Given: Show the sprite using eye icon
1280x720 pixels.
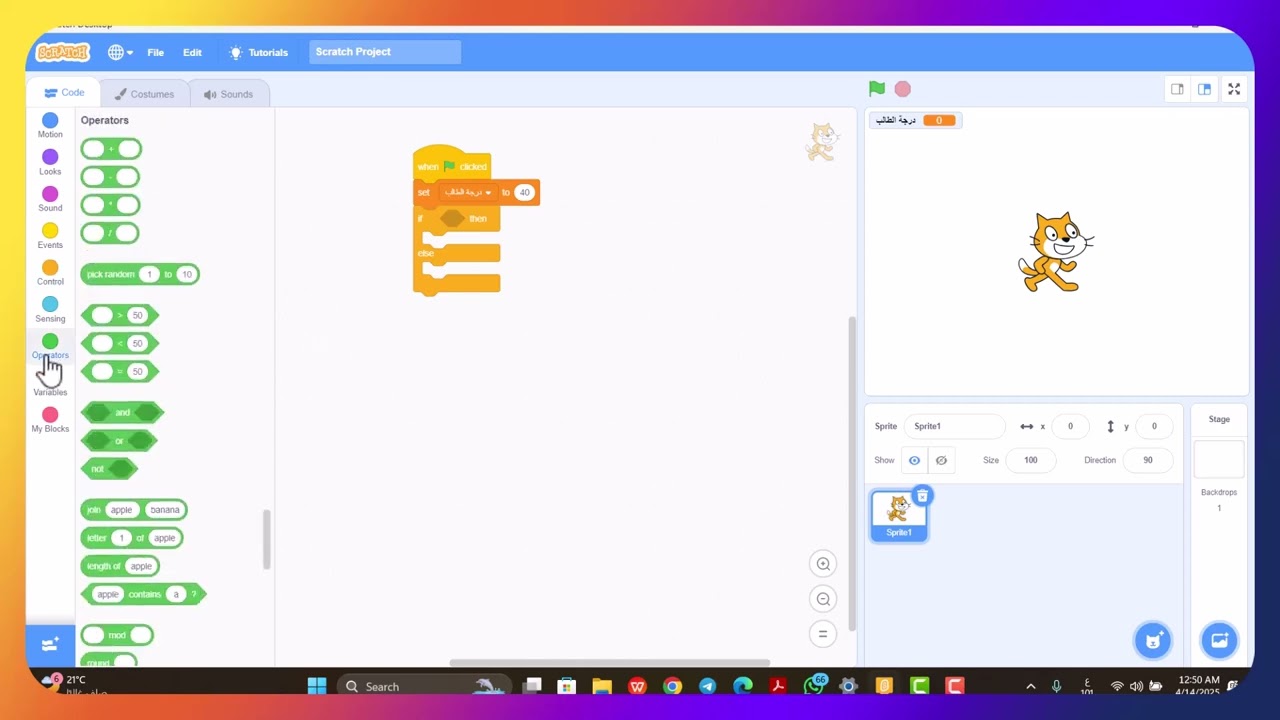Looking at the screenshot, I should click(x=914, y=460).
